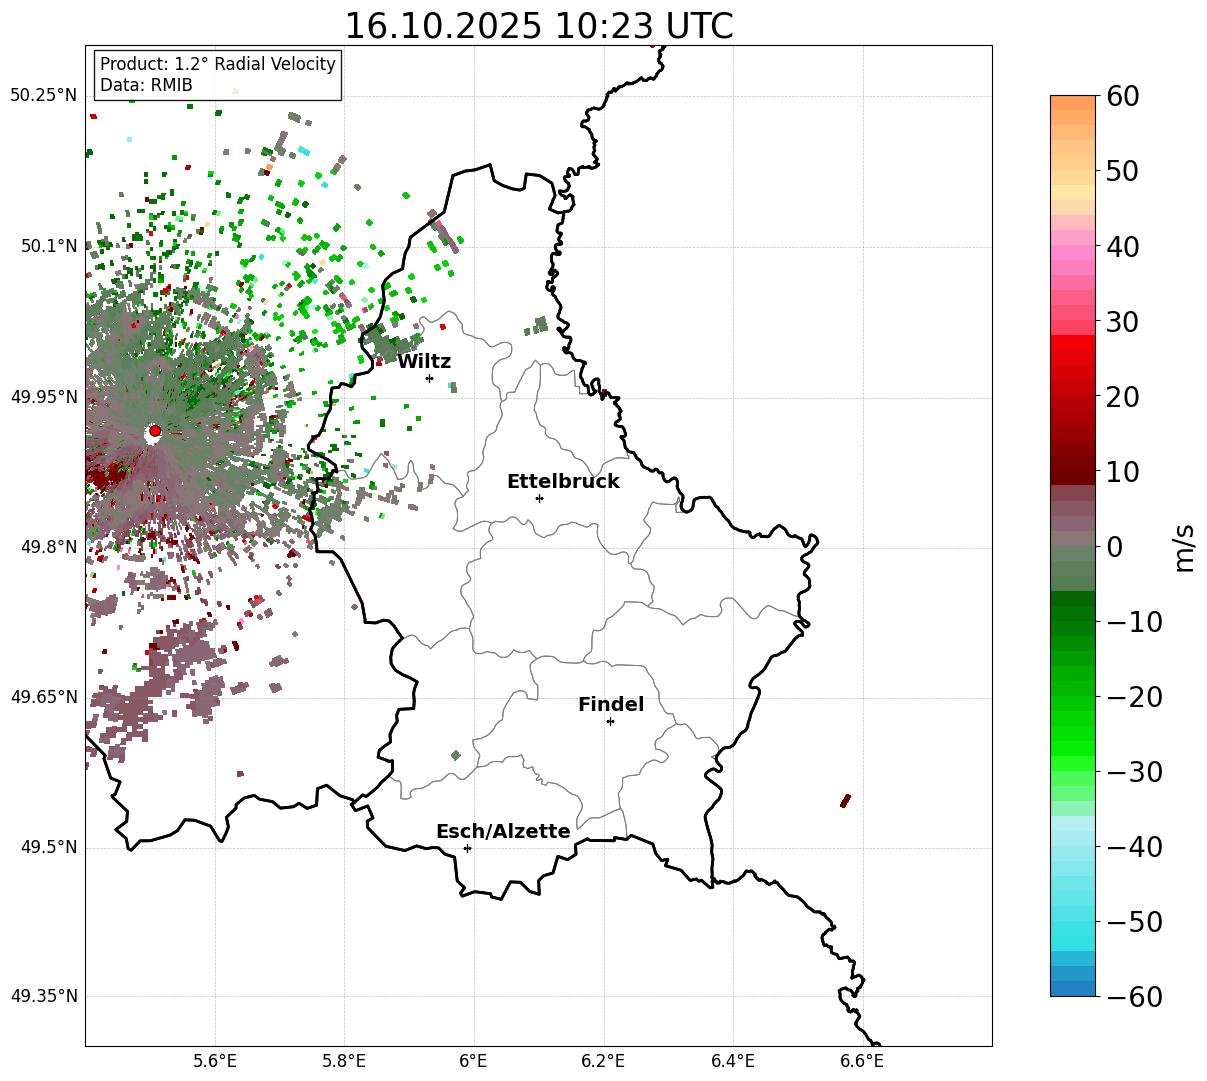1207x1081 pixels.
Task: Click the 49.35°N latitude tick label
Action: [x=44, y=996]
